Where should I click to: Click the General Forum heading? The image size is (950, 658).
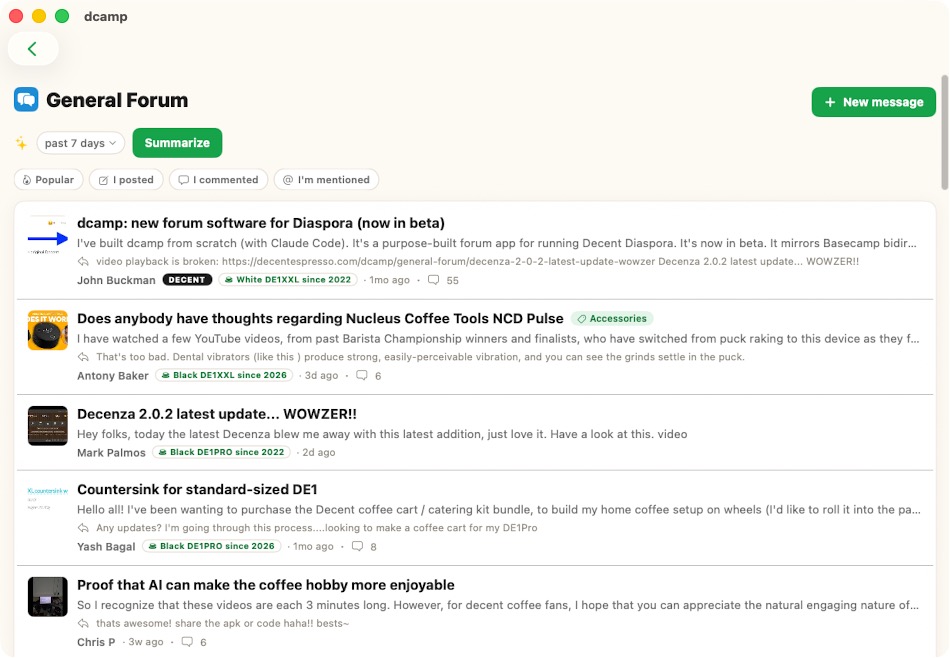click(x=117, y=100)
